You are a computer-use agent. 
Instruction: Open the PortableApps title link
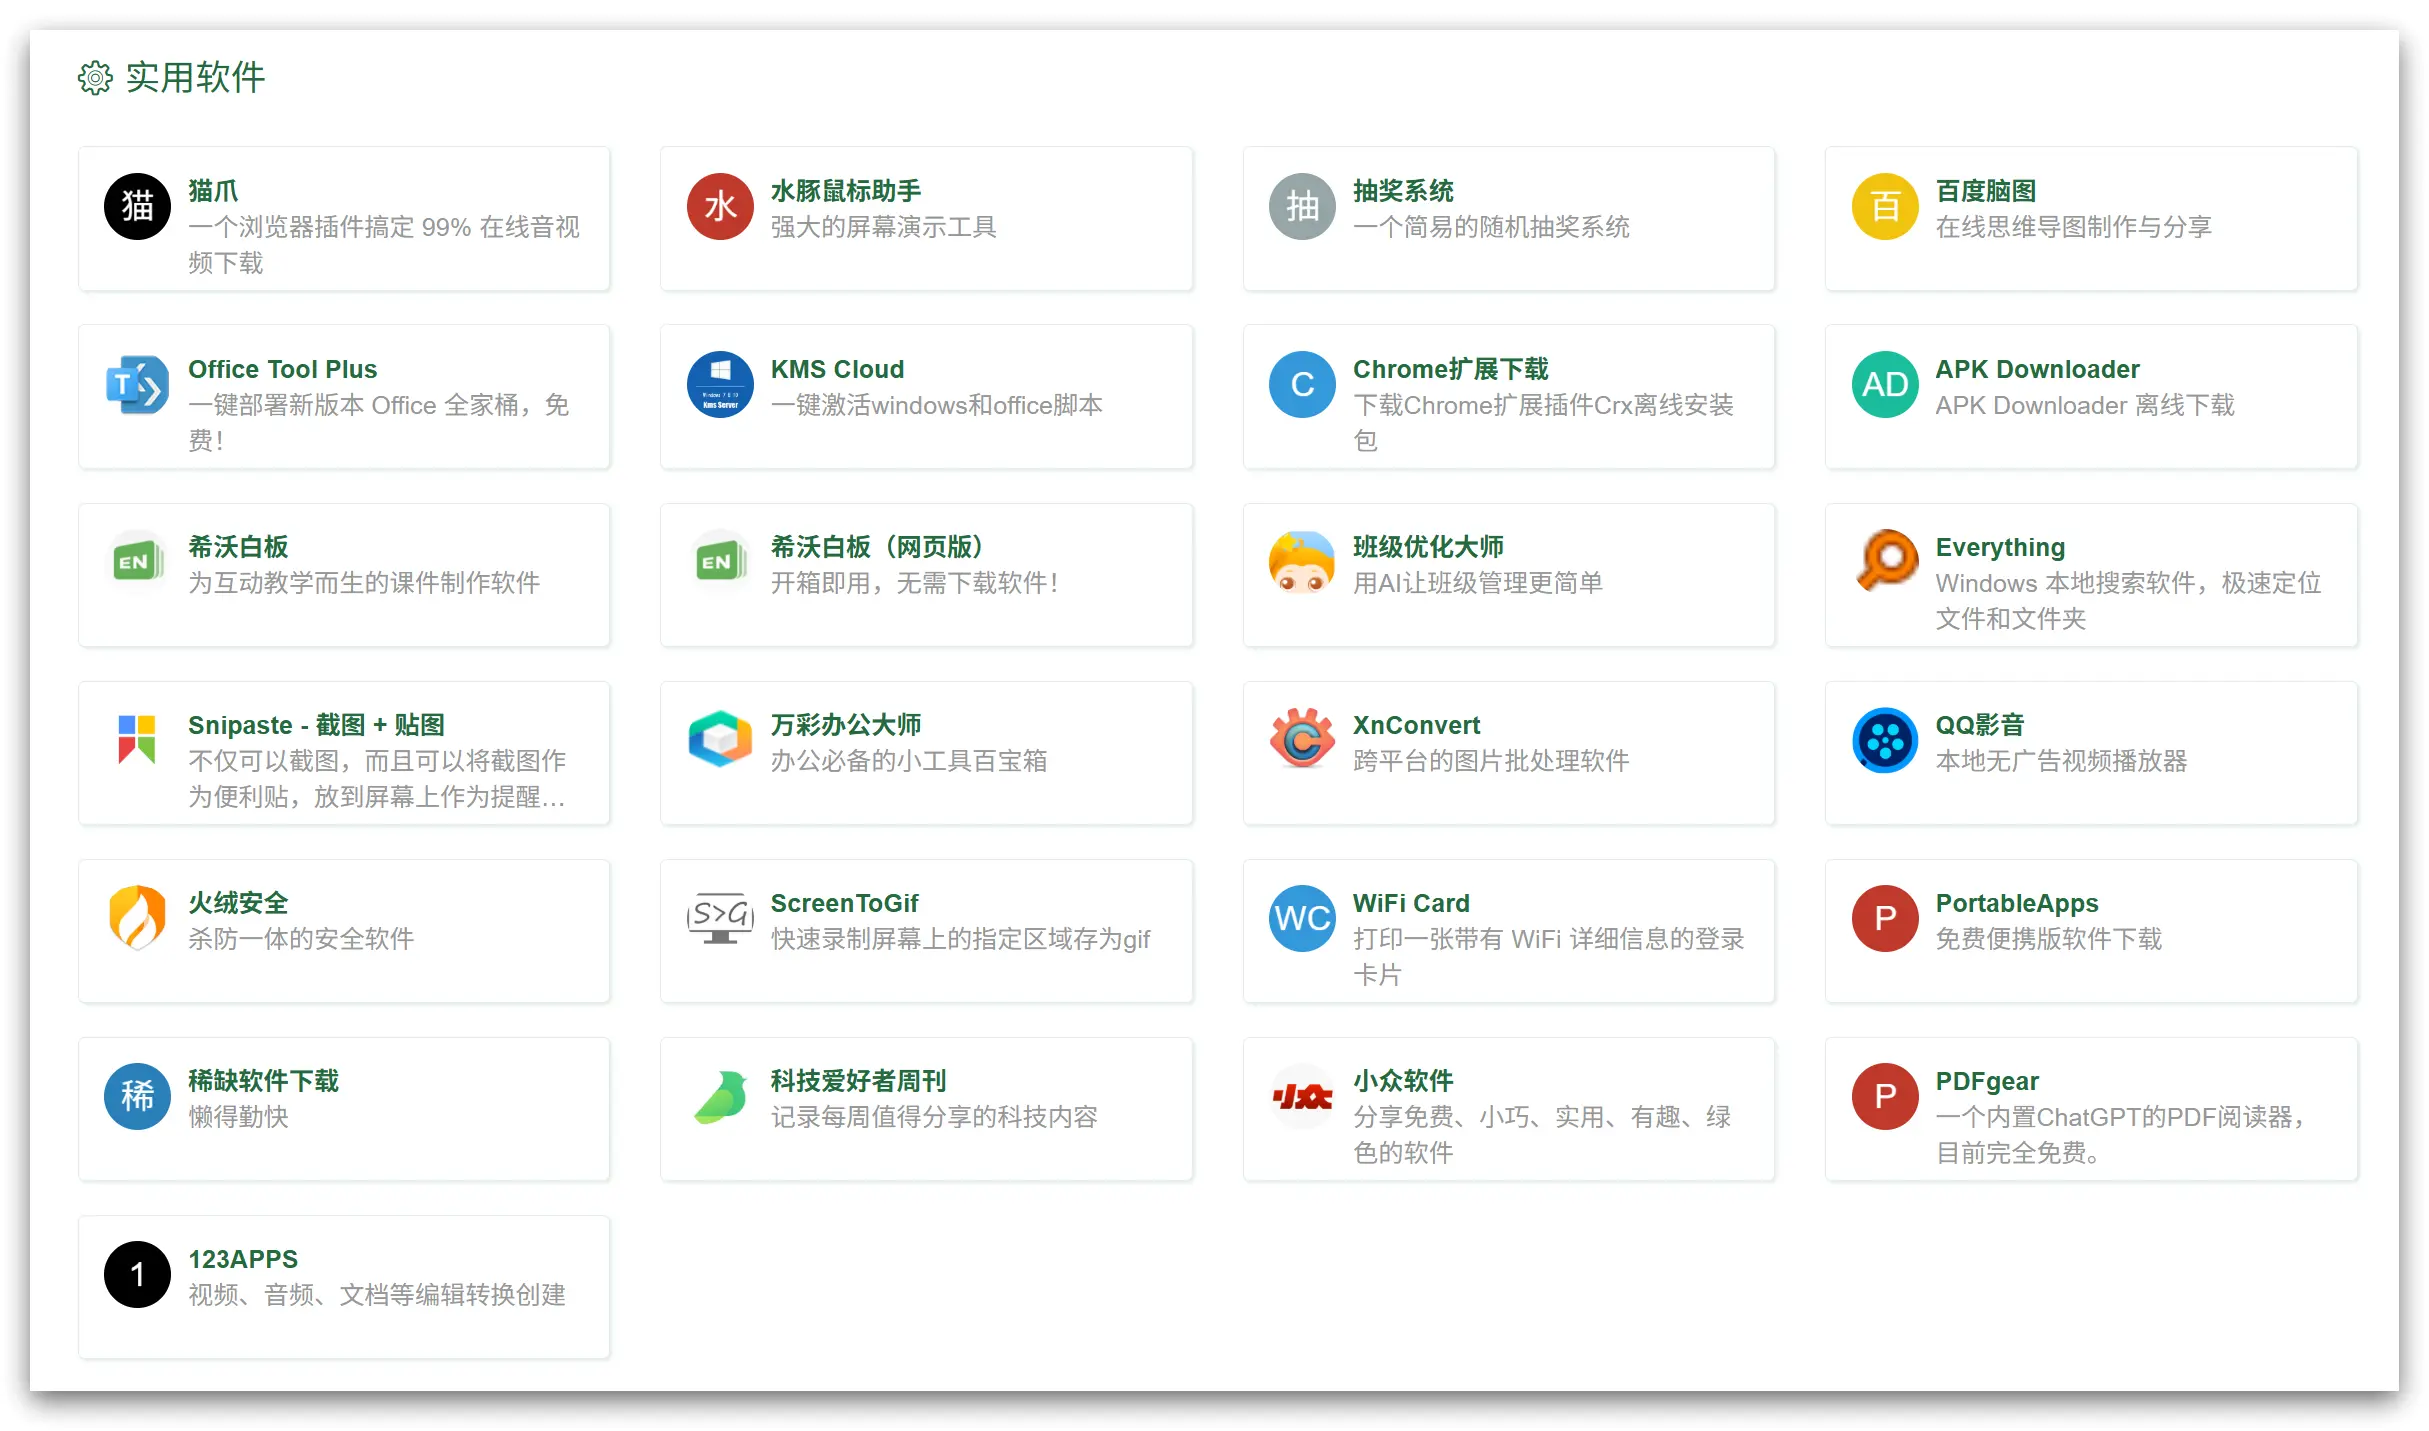click(x=2017, y=903)
